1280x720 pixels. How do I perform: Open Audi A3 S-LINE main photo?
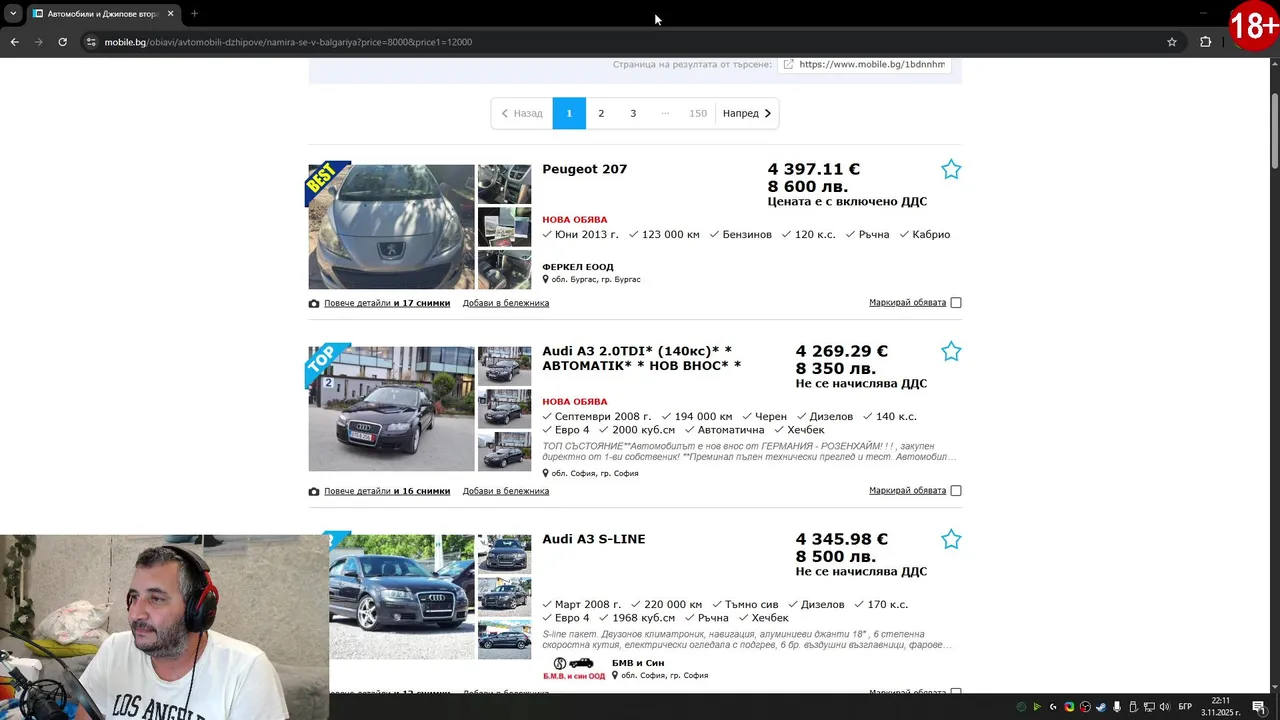click(x=402, y=597)
